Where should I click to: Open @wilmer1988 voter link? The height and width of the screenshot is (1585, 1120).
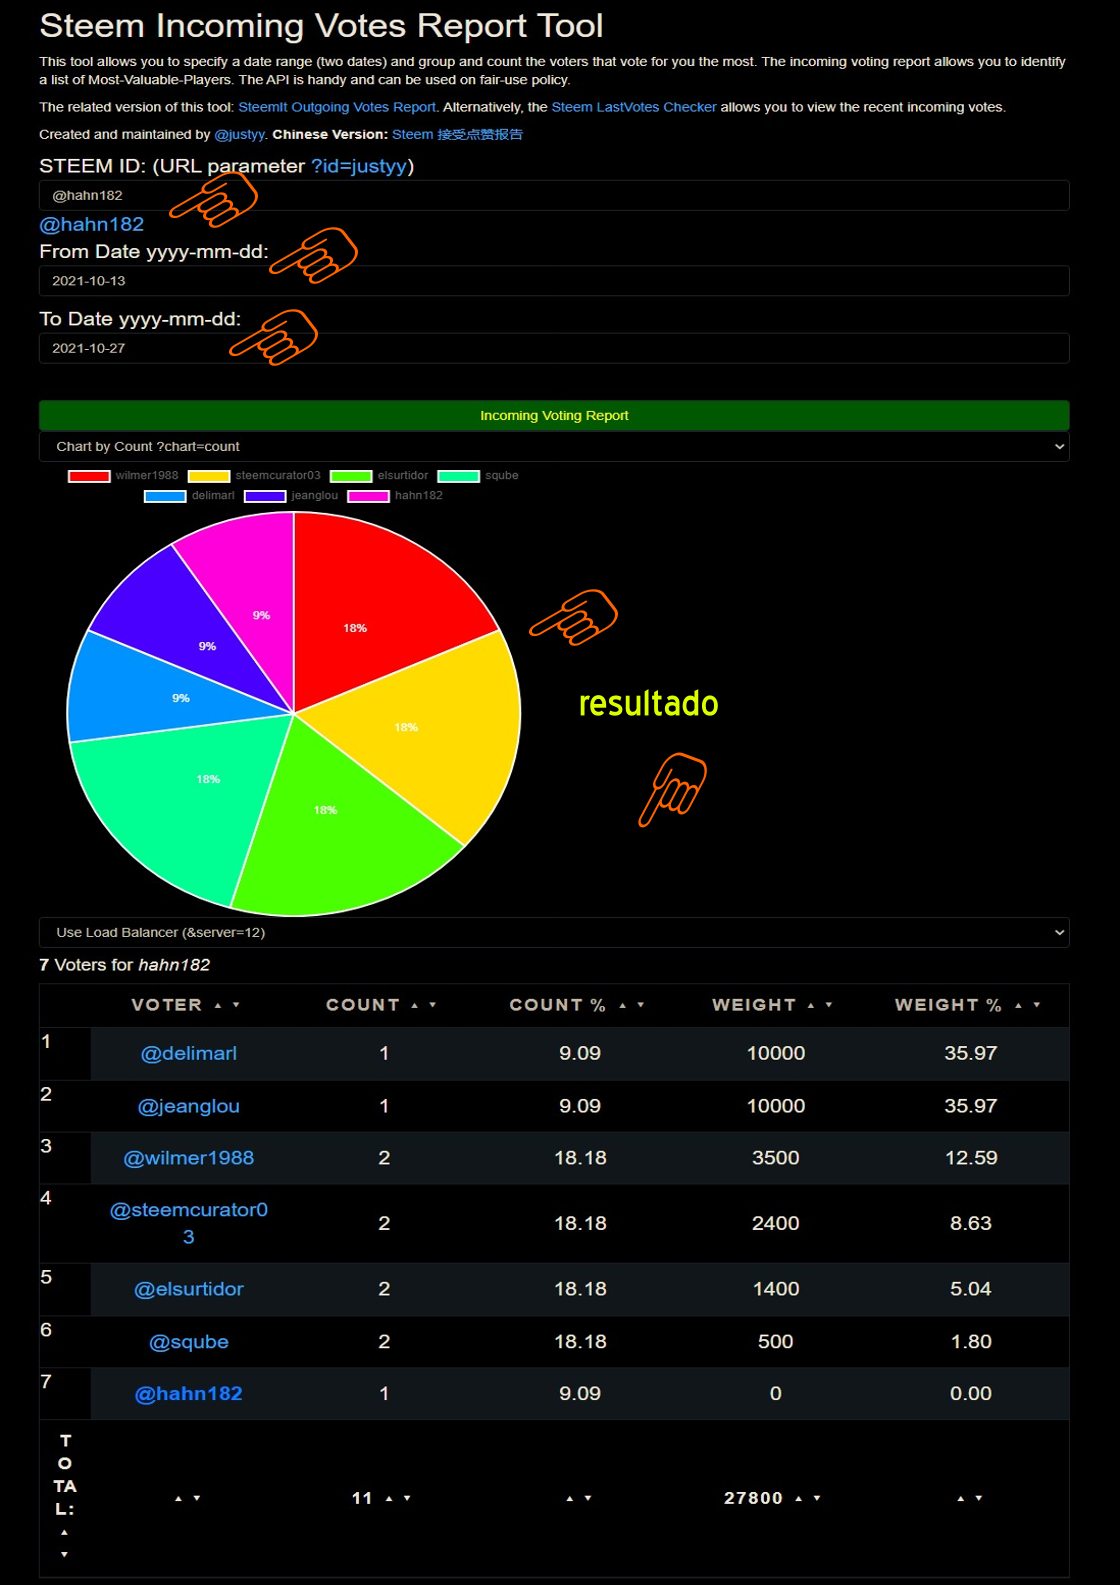[x=189, y=1158]
